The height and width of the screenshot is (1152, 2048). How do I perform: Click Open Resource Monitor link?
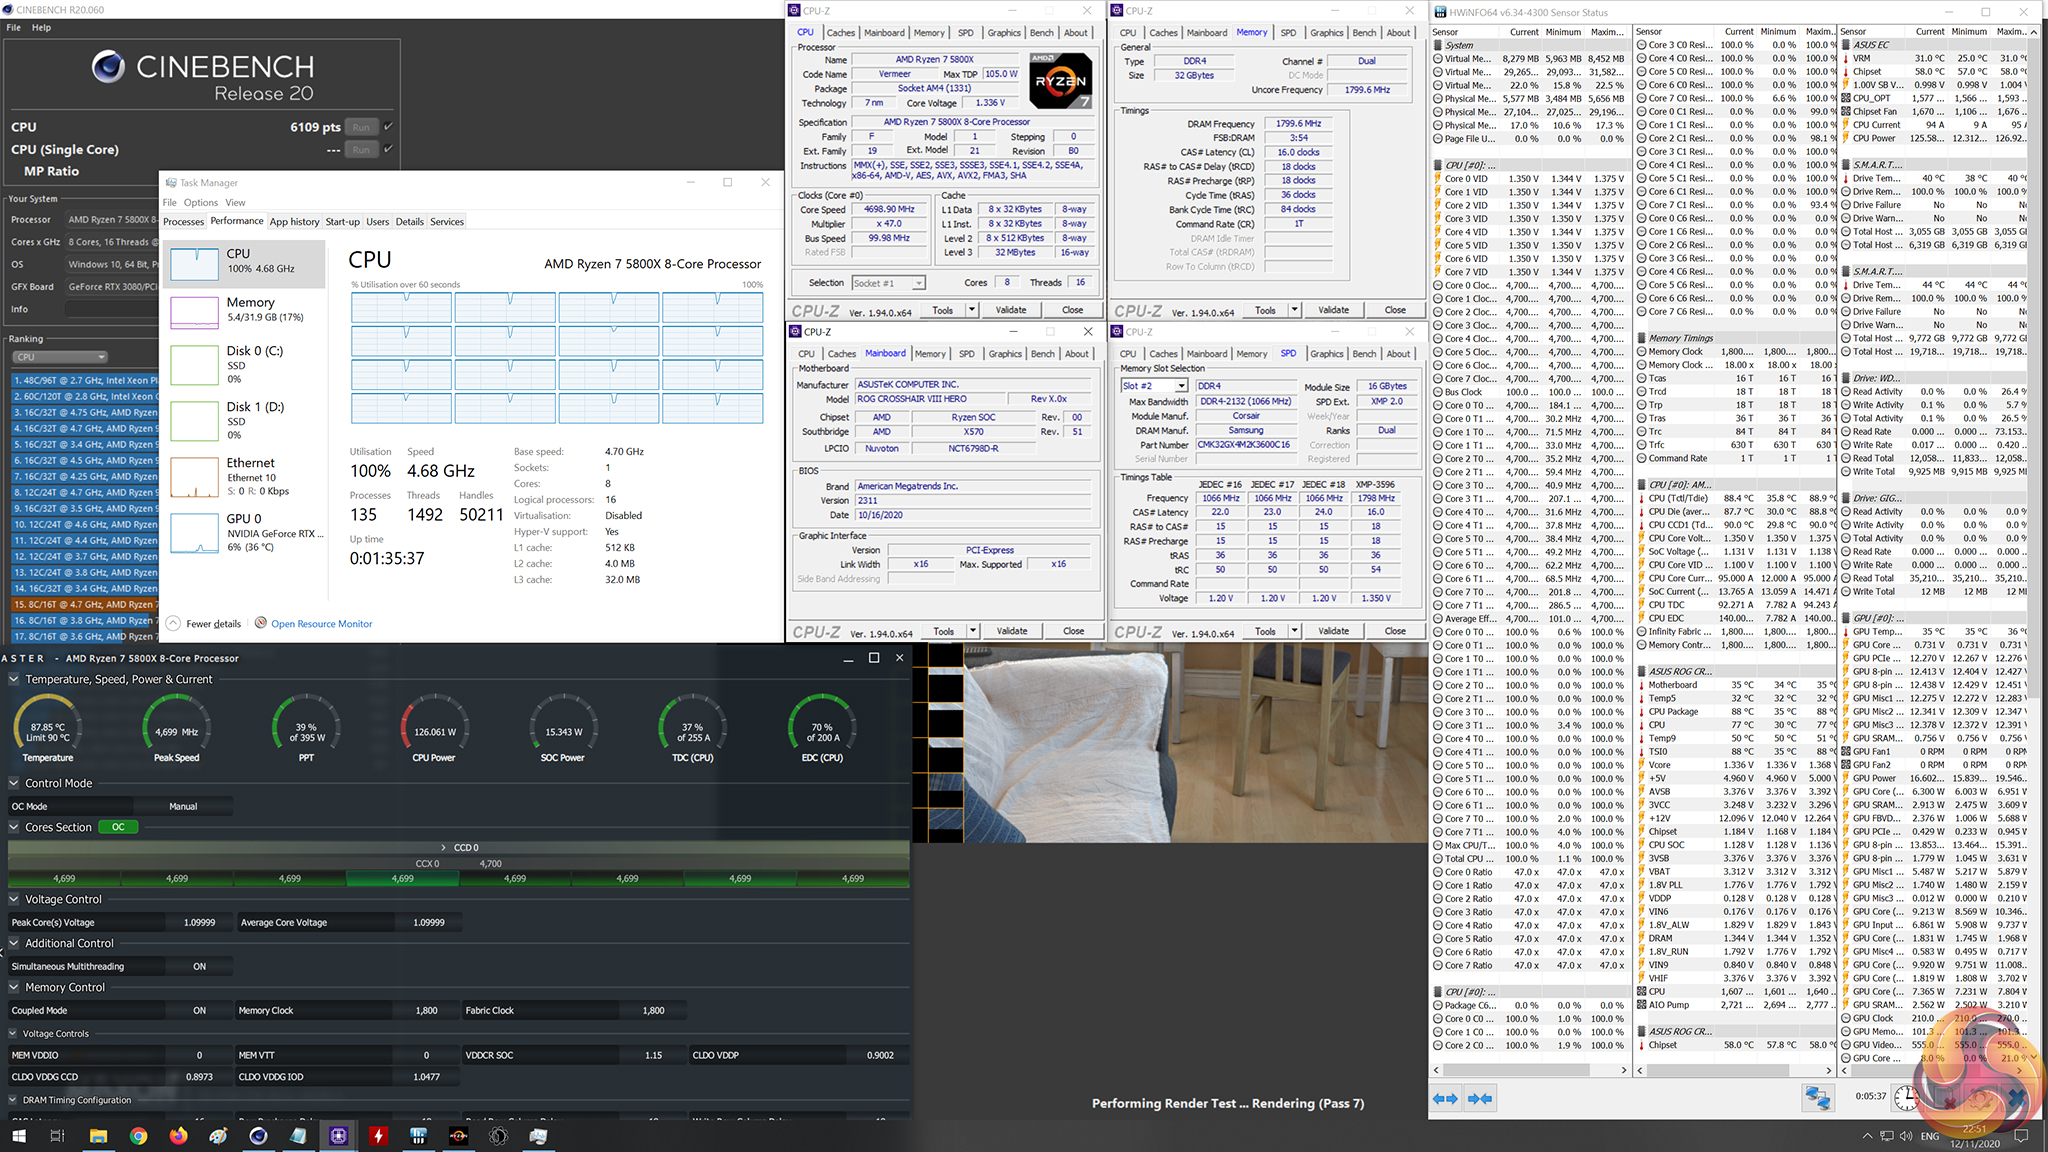click(321, 624)
